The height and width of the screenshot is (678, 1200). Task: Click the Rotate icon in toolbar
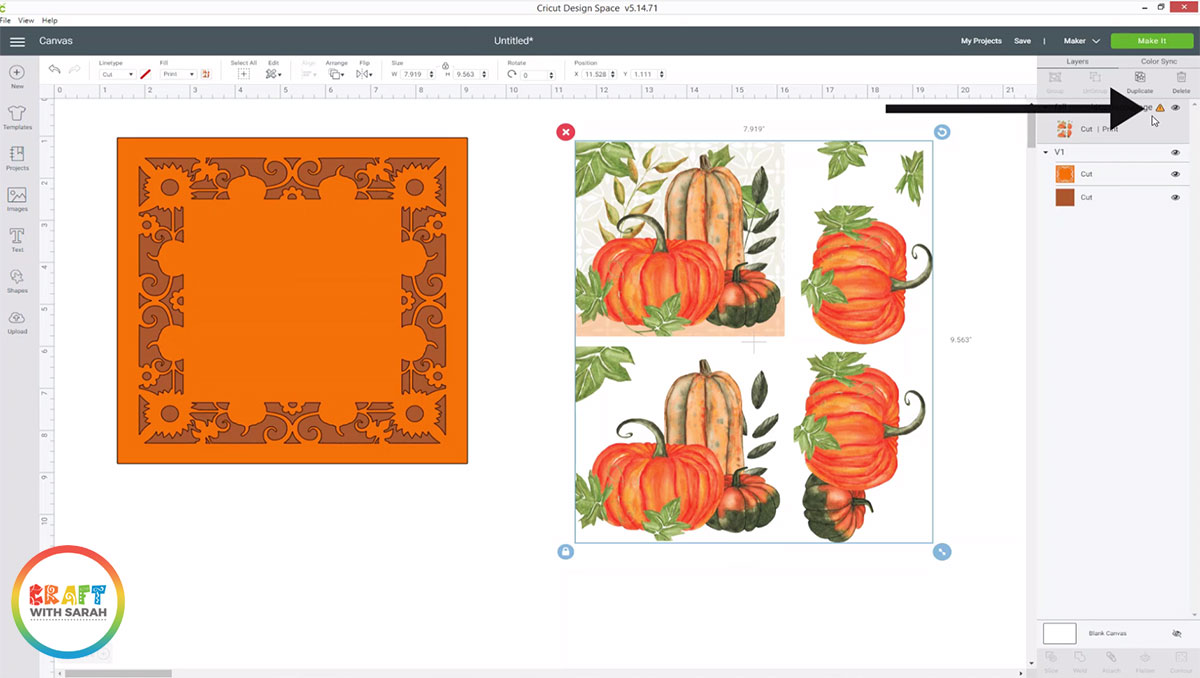pyautogui.click(x=512, y=74)
